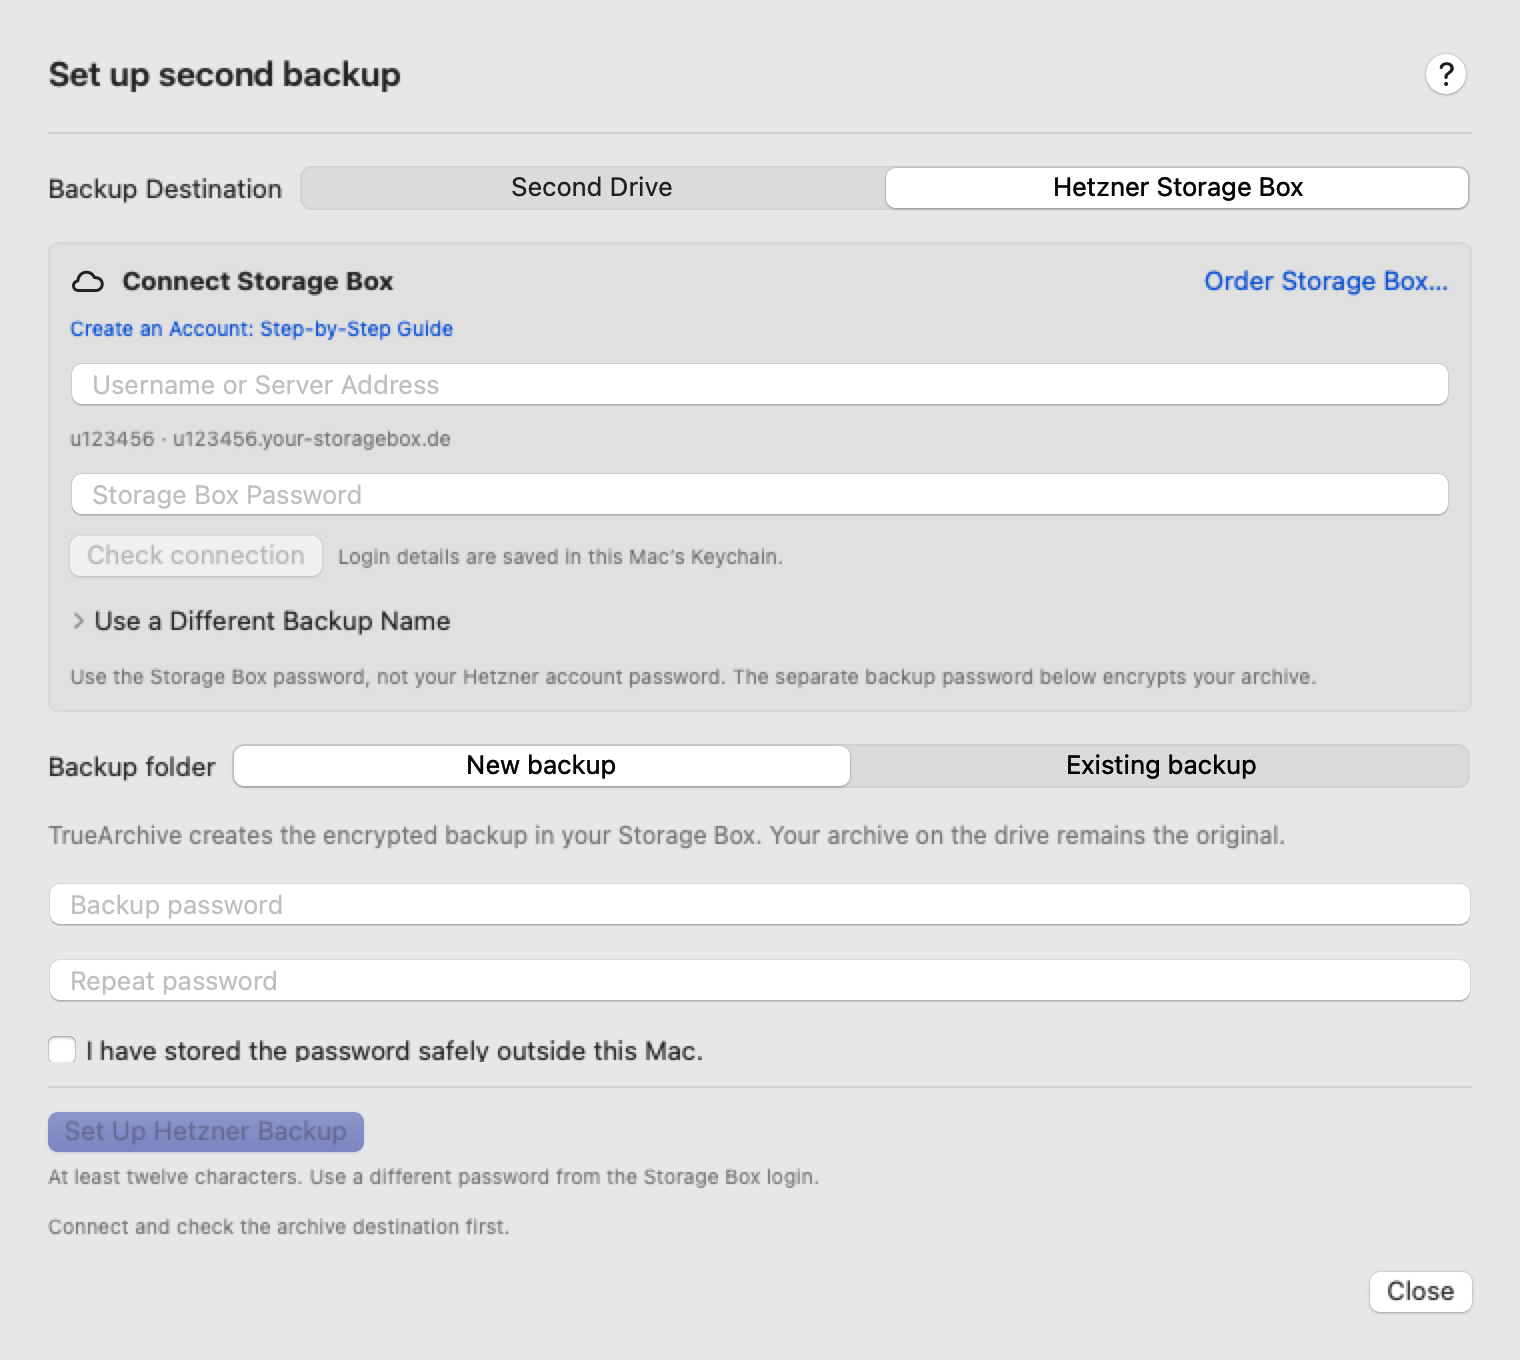Click the cloud icon beside Connect Storage Box
The height and width of the screenshot is (1360, 1520).
(88, 282)
